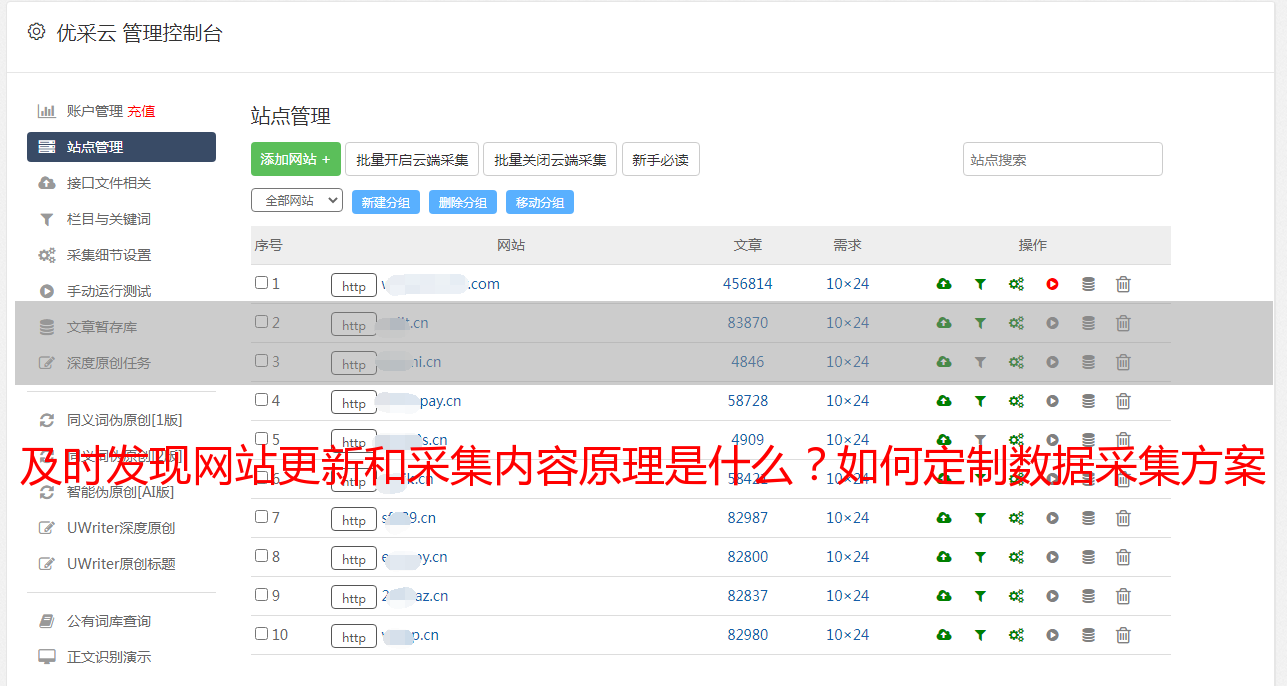This screenshot has height=686, width=1287.
Task: Select the checkbox for site 7
Action: [261, 517]
